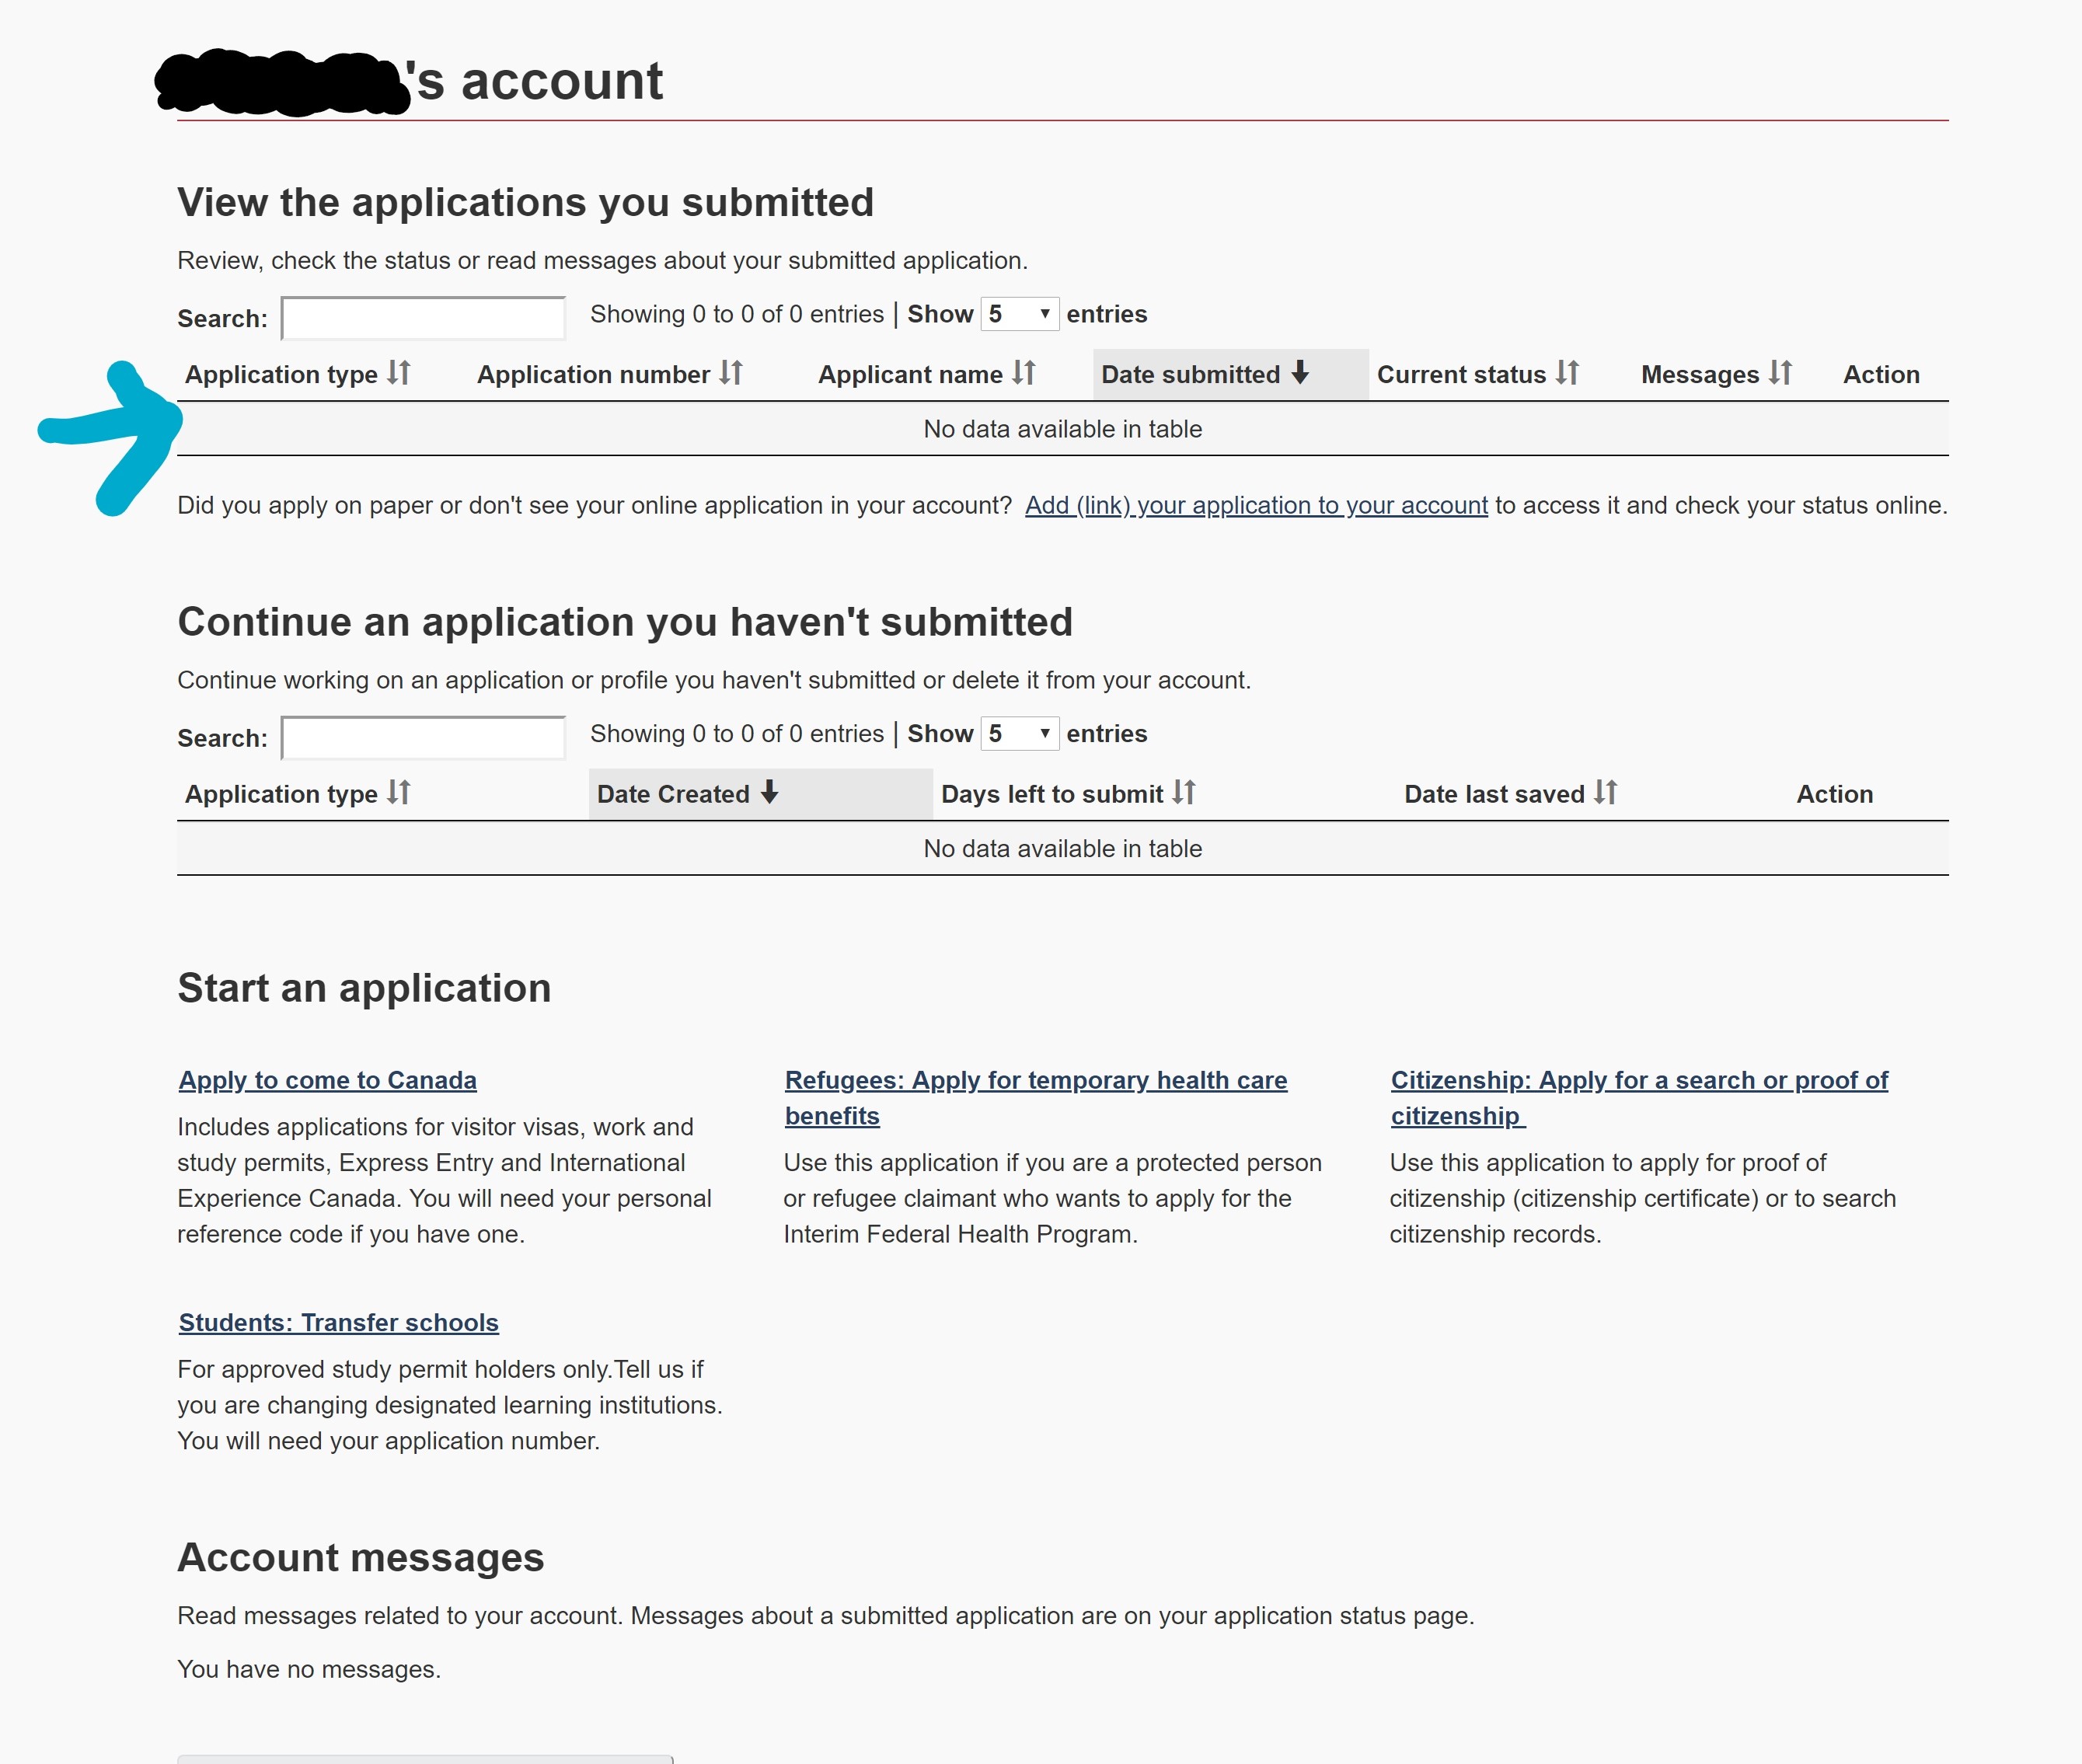Open Show entries dropdown for submitted applications
The height and width of the screenshot is (1764, 2082).
[1019, 315]
